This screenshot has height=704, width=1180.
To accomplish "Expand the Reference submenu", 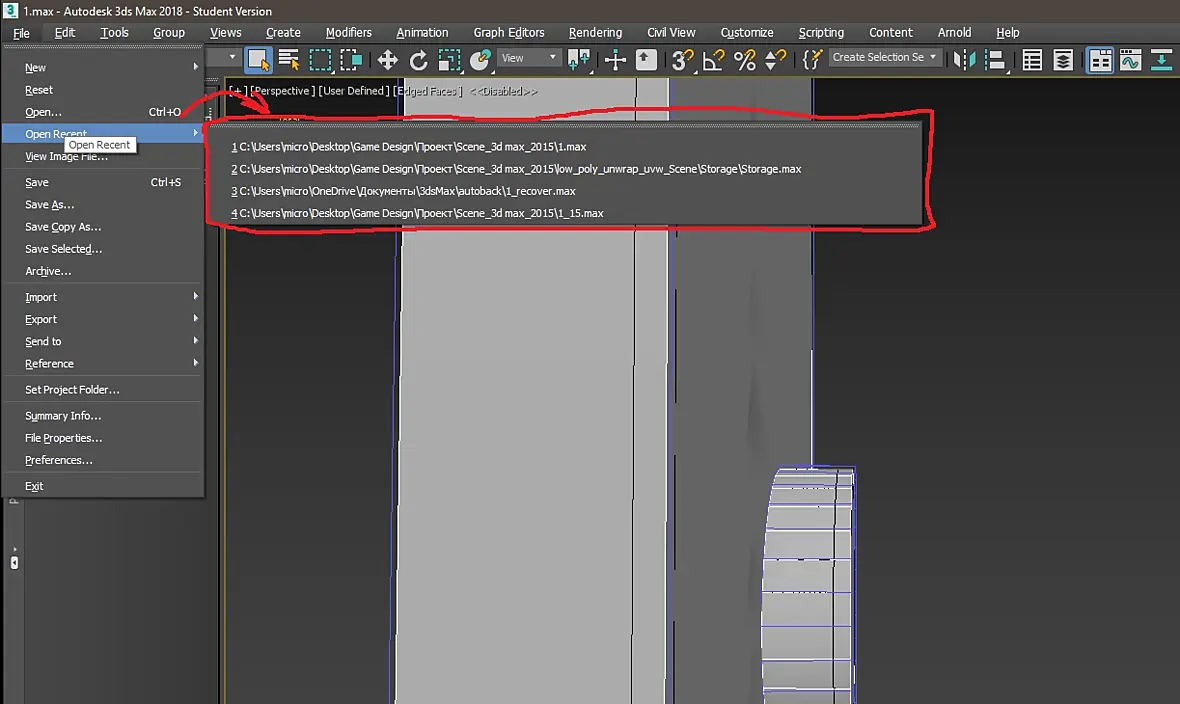I will coord(103,364).
